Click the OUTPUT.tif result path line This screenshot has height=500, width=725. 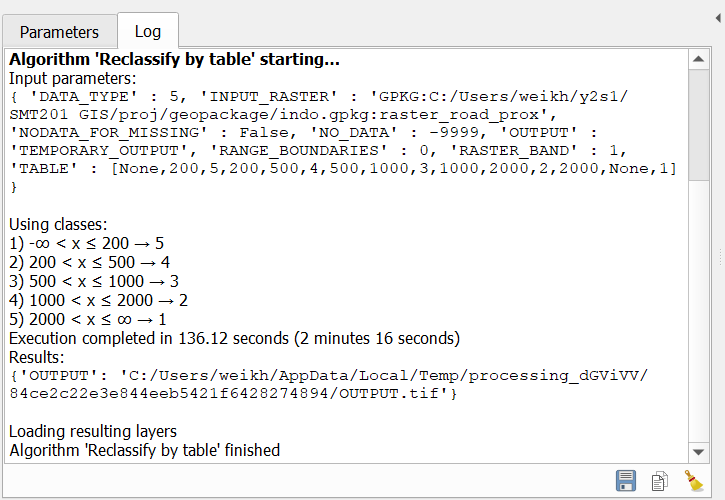pyautogui.click(x=233, y=393)
